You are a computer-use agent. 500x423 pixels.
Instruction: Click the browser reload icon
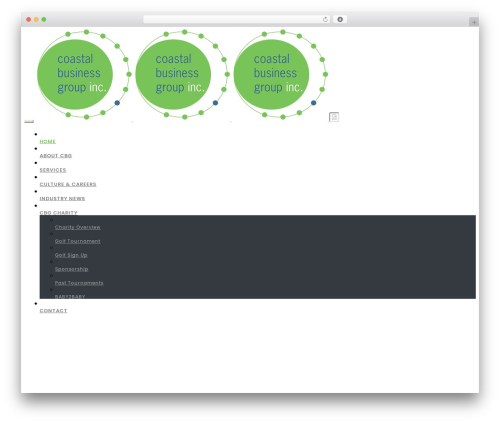pos(325,20)
